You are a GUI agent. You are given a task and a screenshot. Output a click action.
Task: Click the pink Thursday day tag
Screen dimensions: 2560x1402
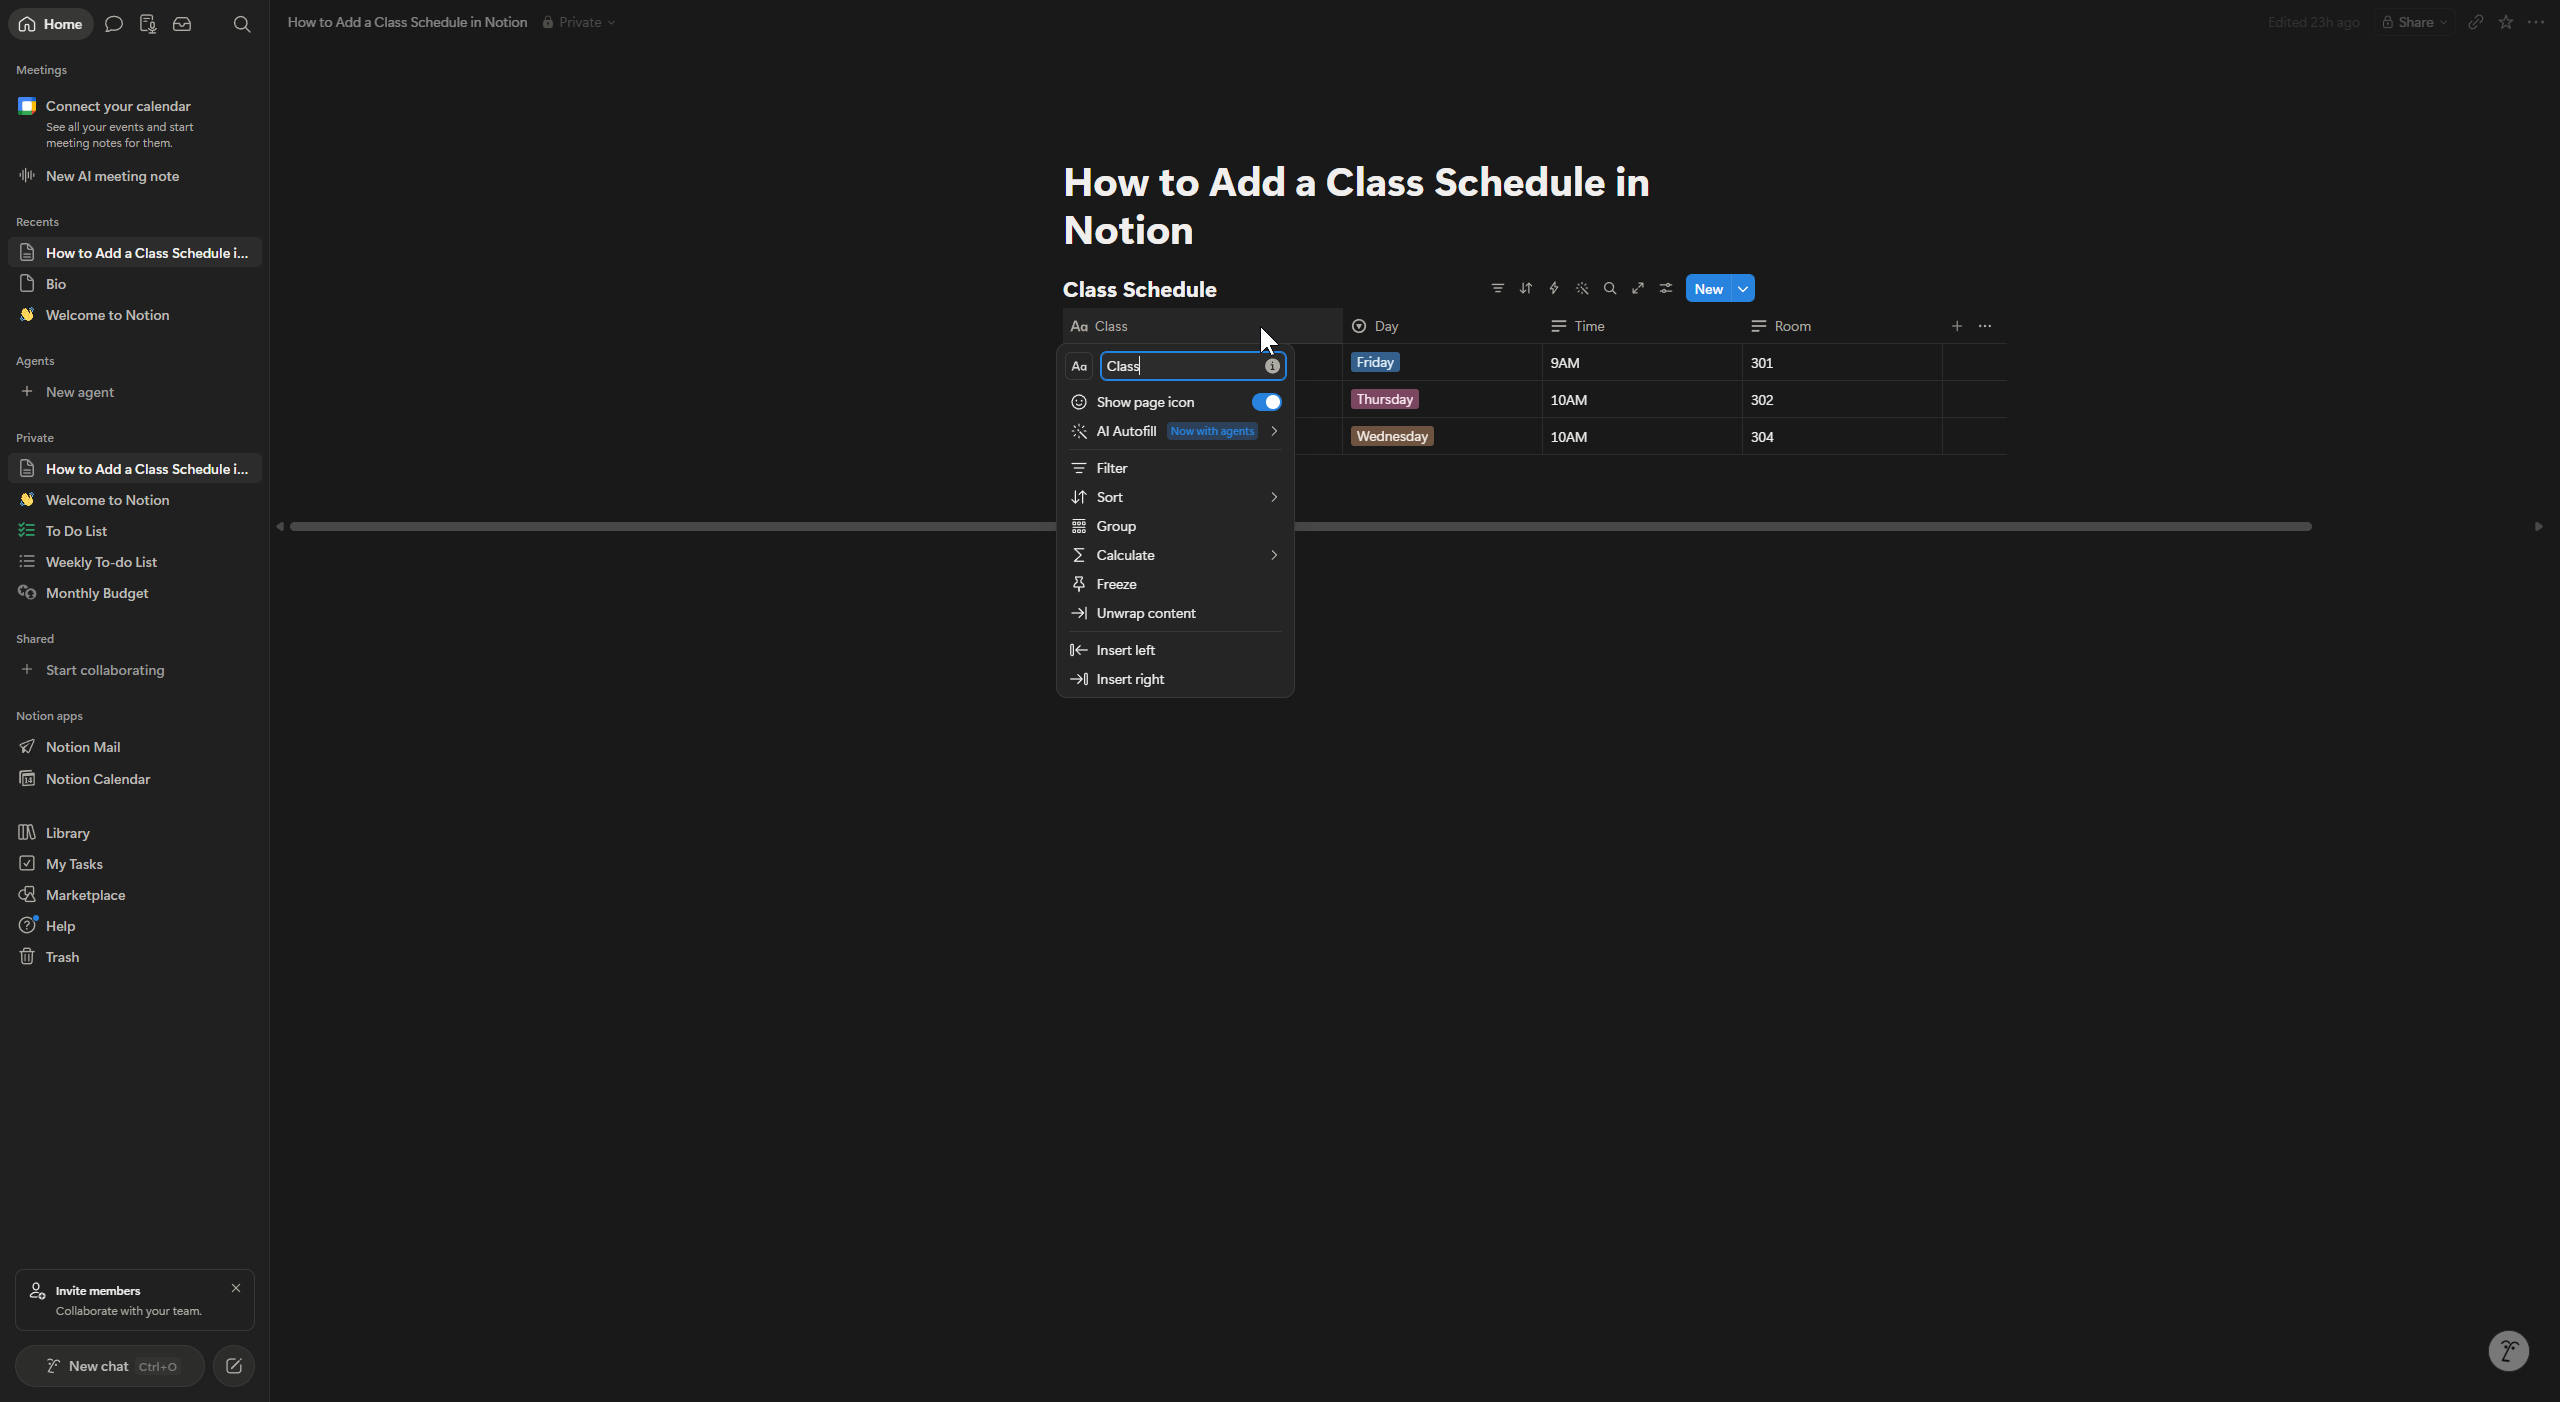point(1385,399)
